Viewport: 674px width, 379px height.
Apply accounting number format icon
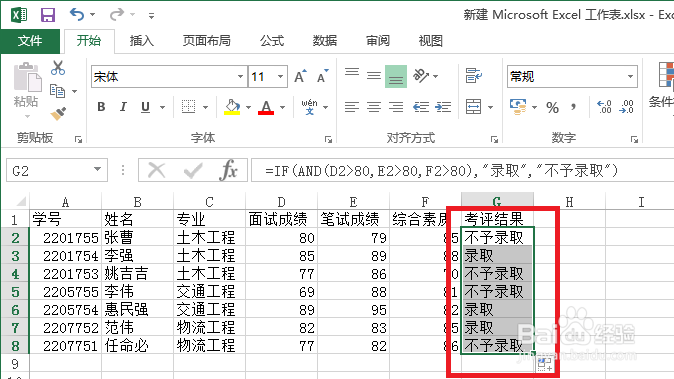click(x=518, y=107)
